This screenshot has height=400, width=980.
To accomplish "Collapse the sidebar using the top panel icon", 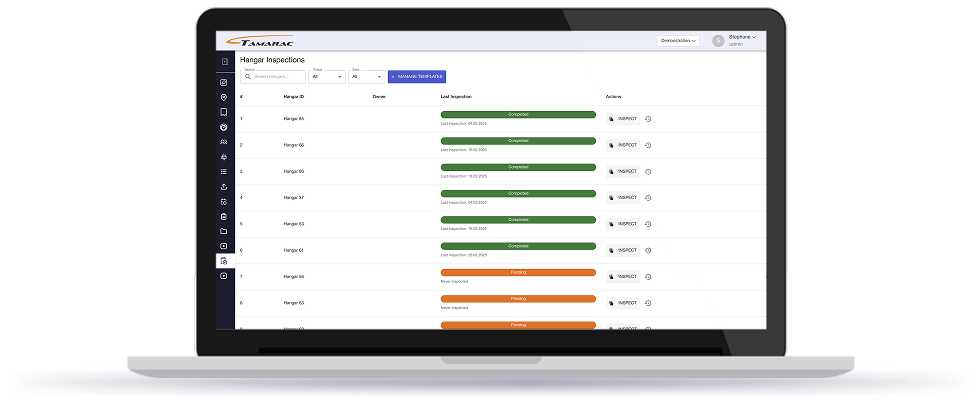I will 224,61.
